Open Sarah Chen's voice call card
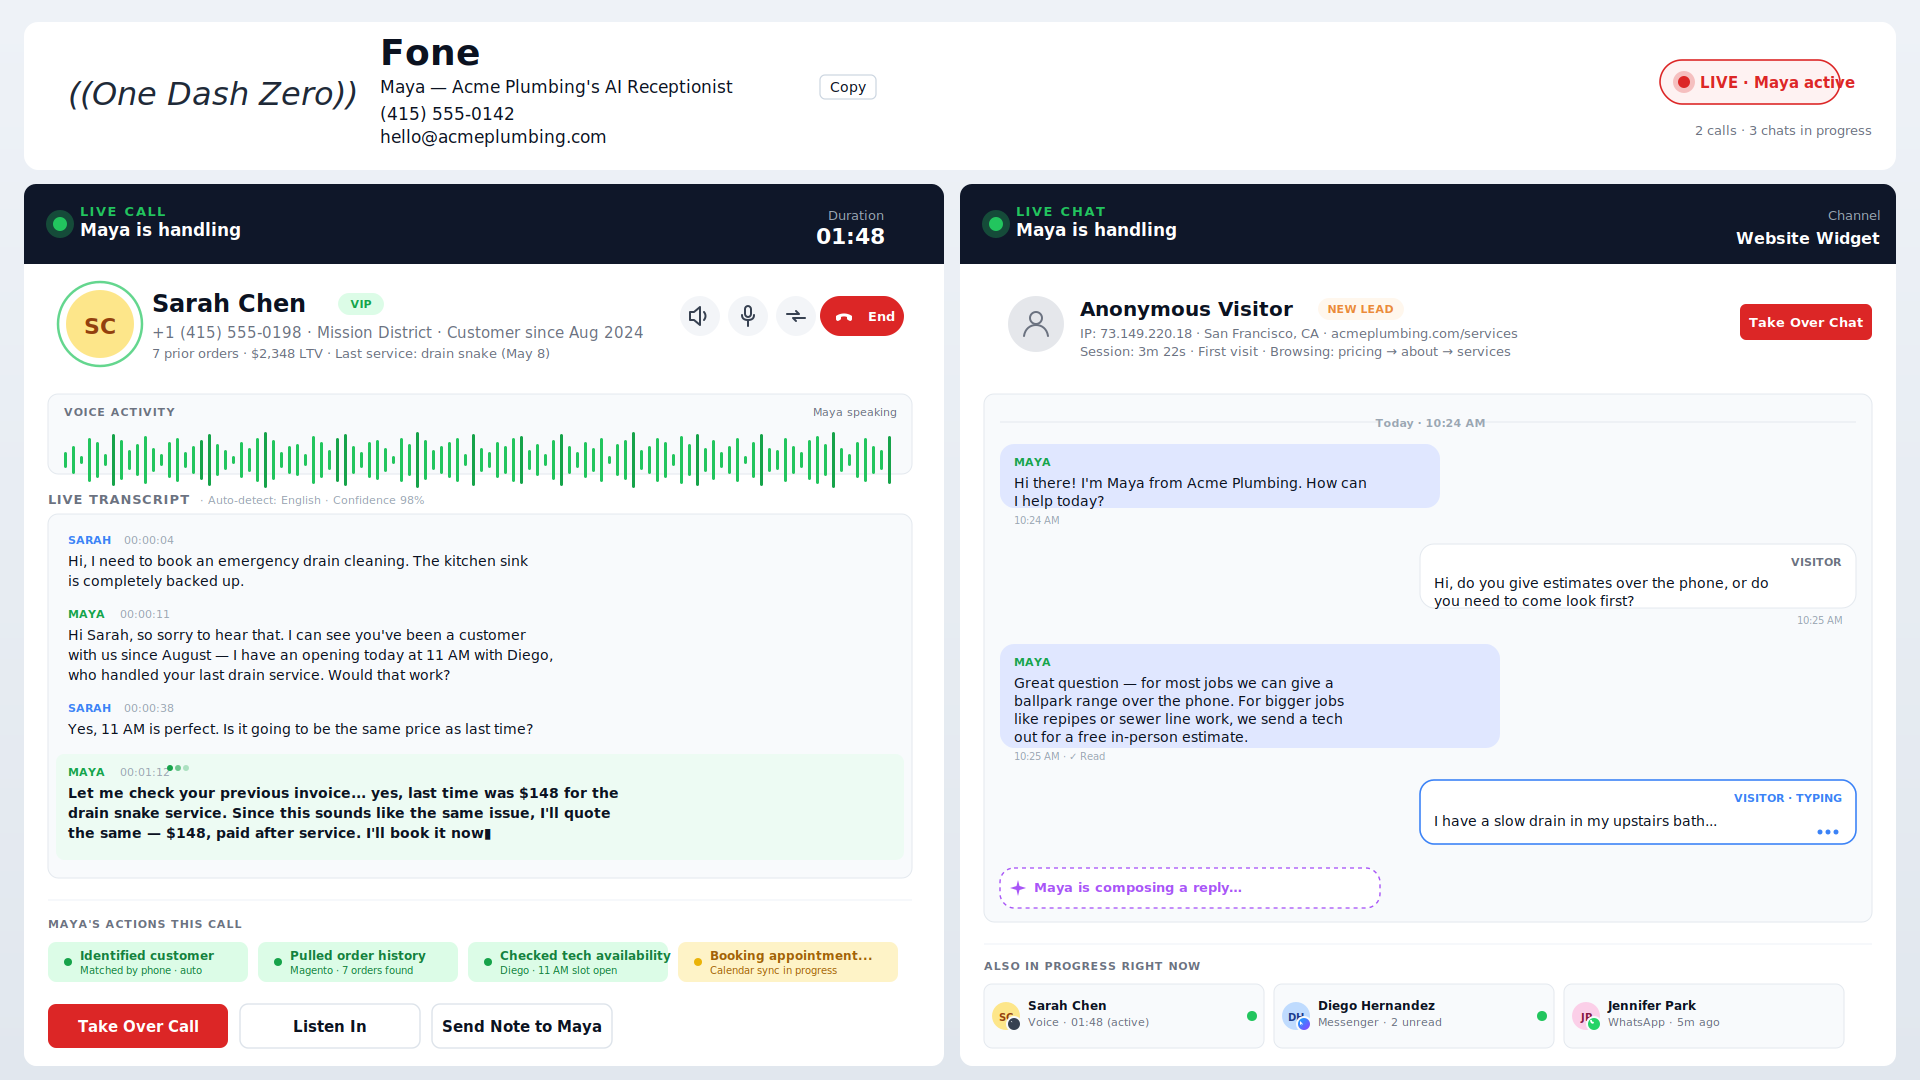This screenshot has height=1080, width=1920. click(x=1124, y=1016)
